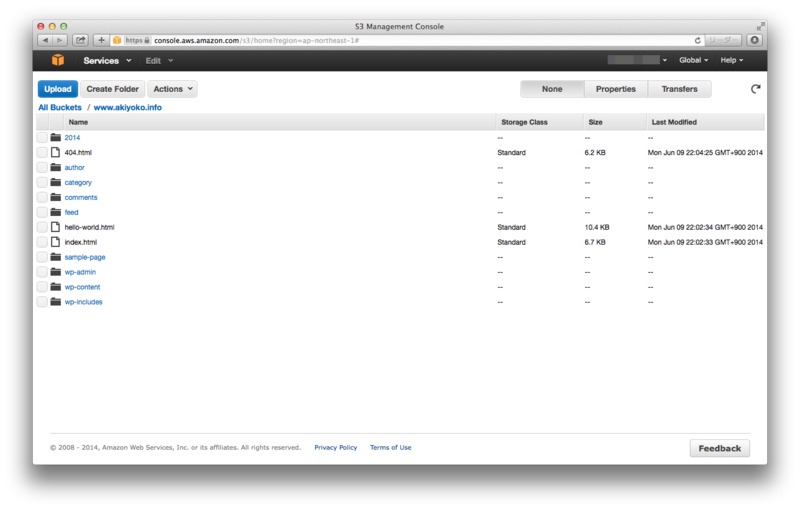The image size is (800, 510).
Task: Check the category folder checkbox
Action: (42, 182)
